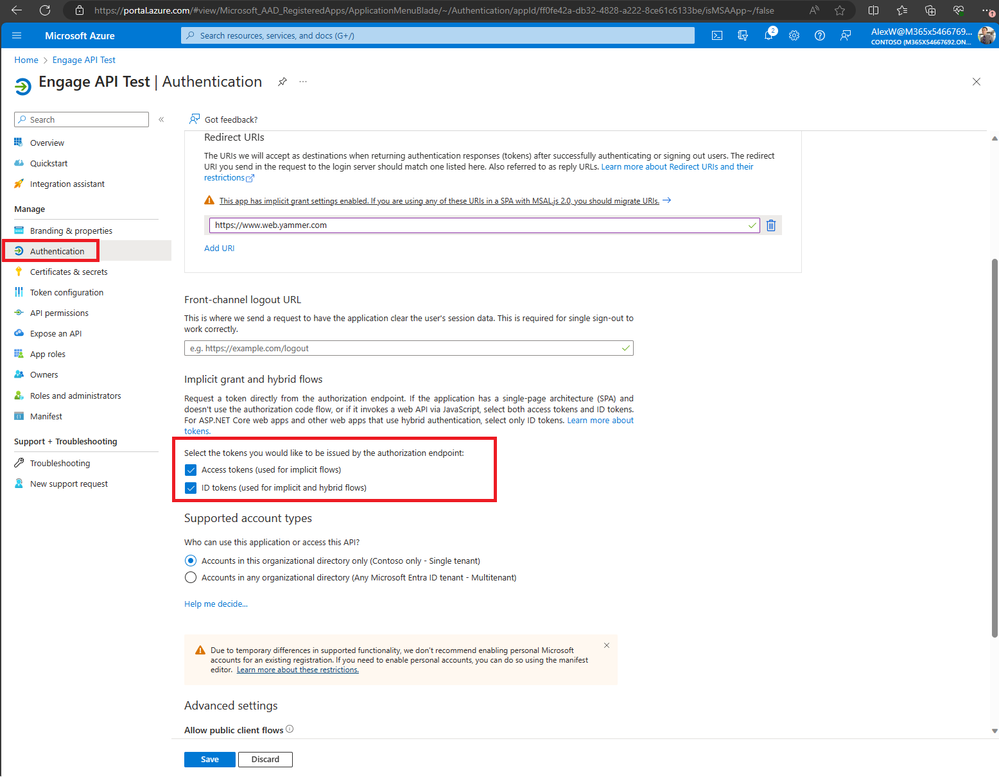Click the top bar feedback icon

[x=845, y=36]
